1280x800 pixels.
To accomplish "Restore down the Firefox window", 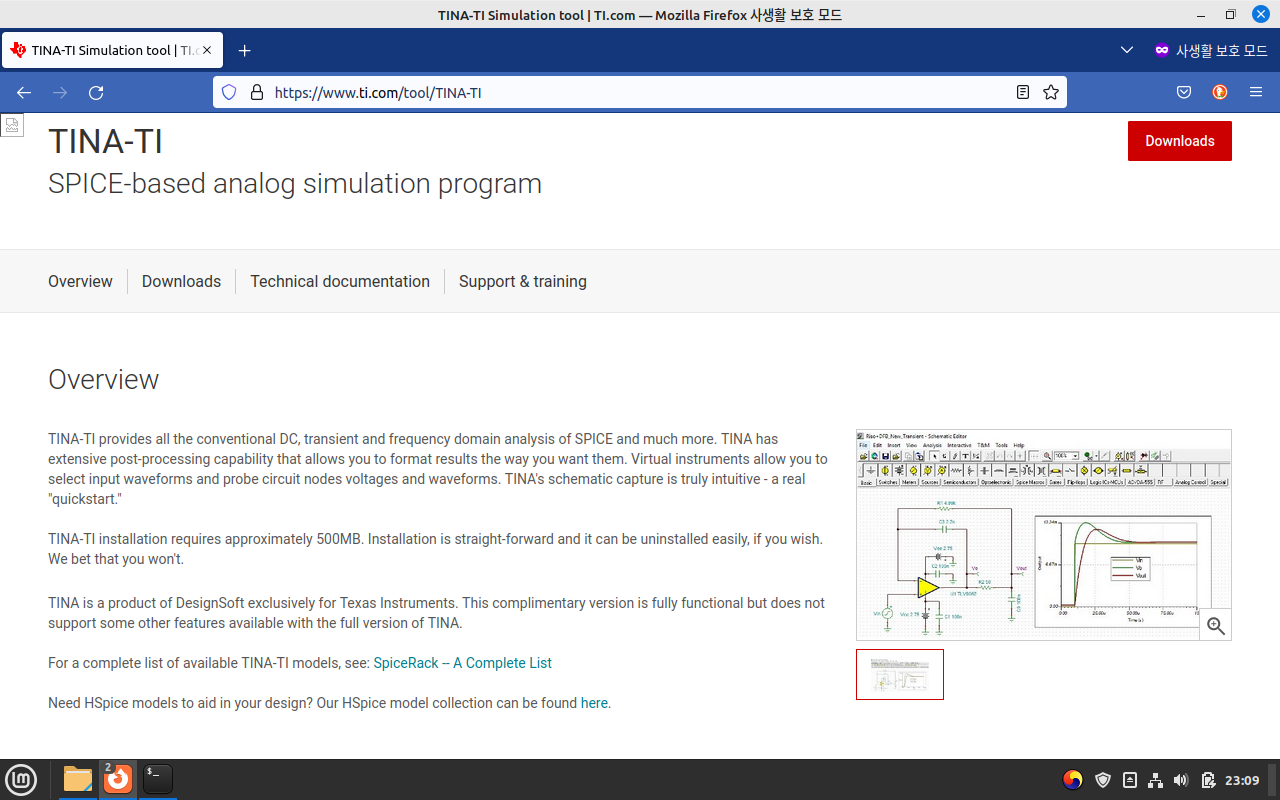I will pos(1230,14).
